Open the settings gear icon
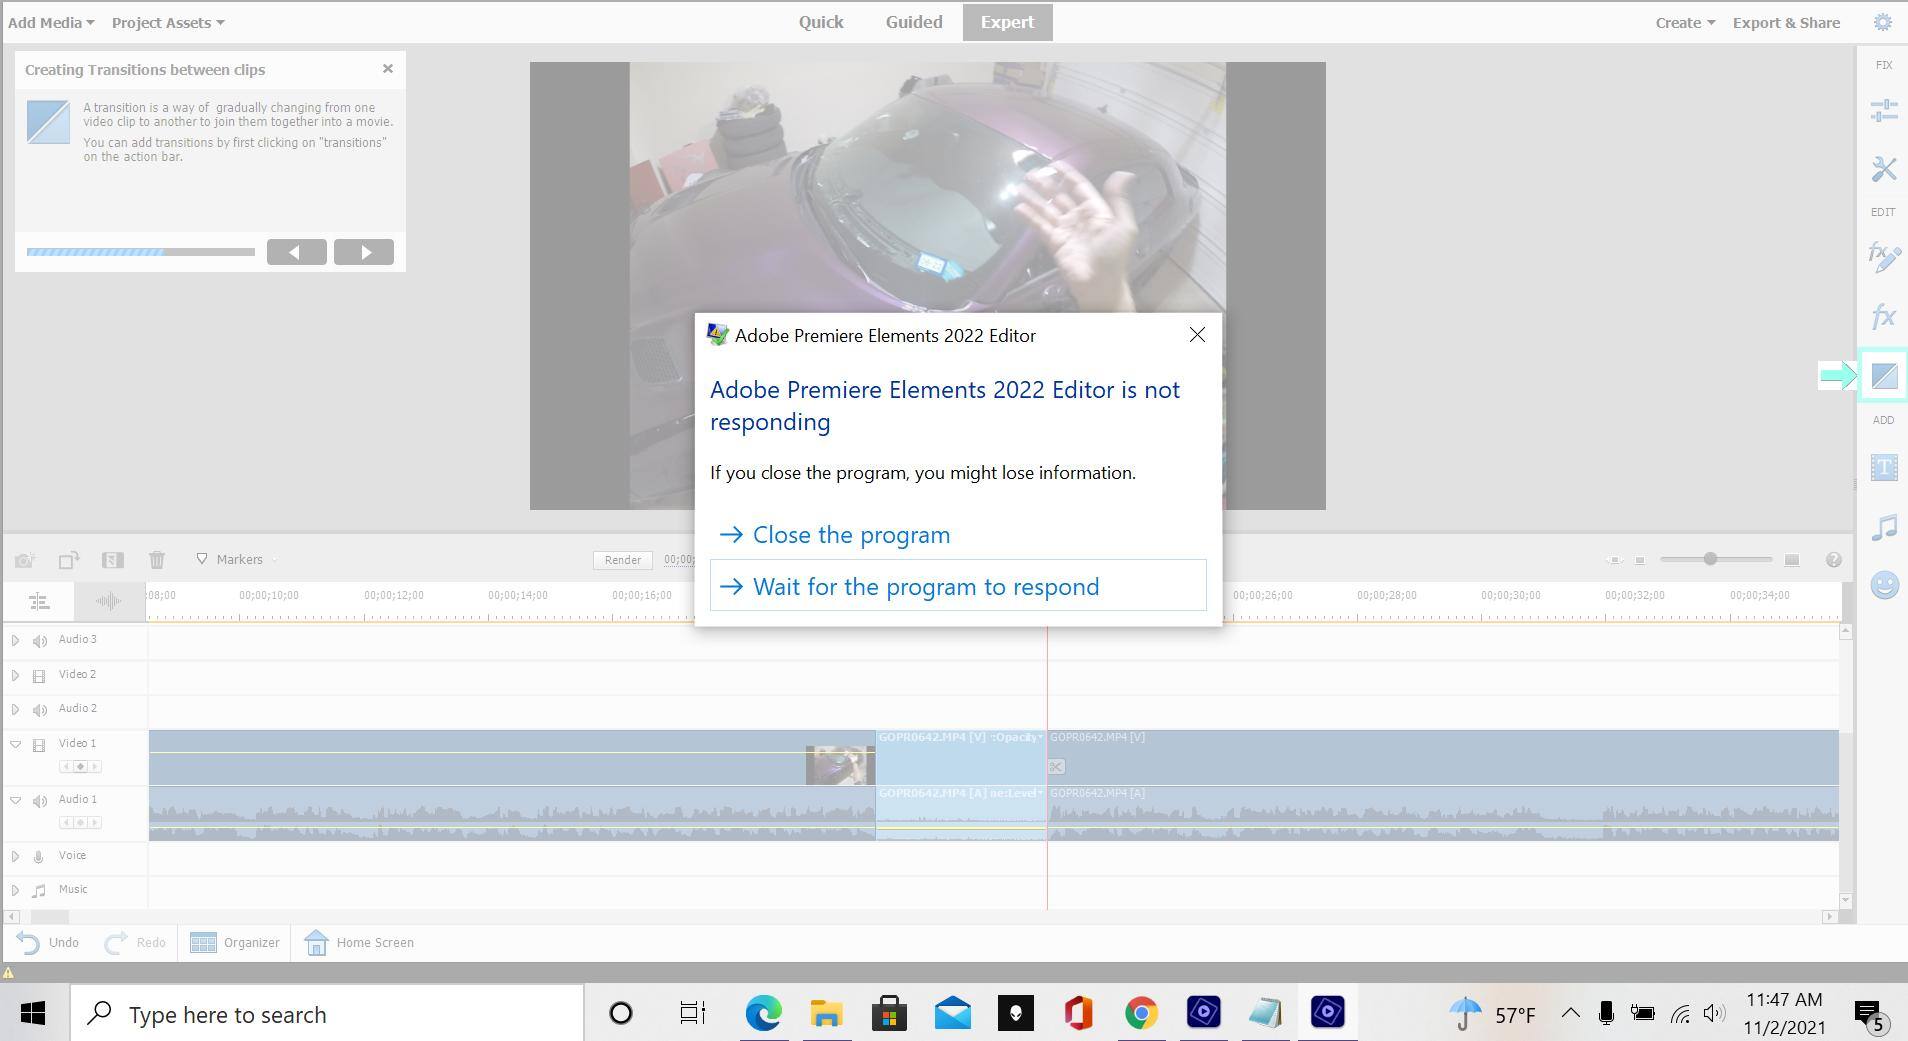The image size is (1908, 1041). tap(1882, 22)
